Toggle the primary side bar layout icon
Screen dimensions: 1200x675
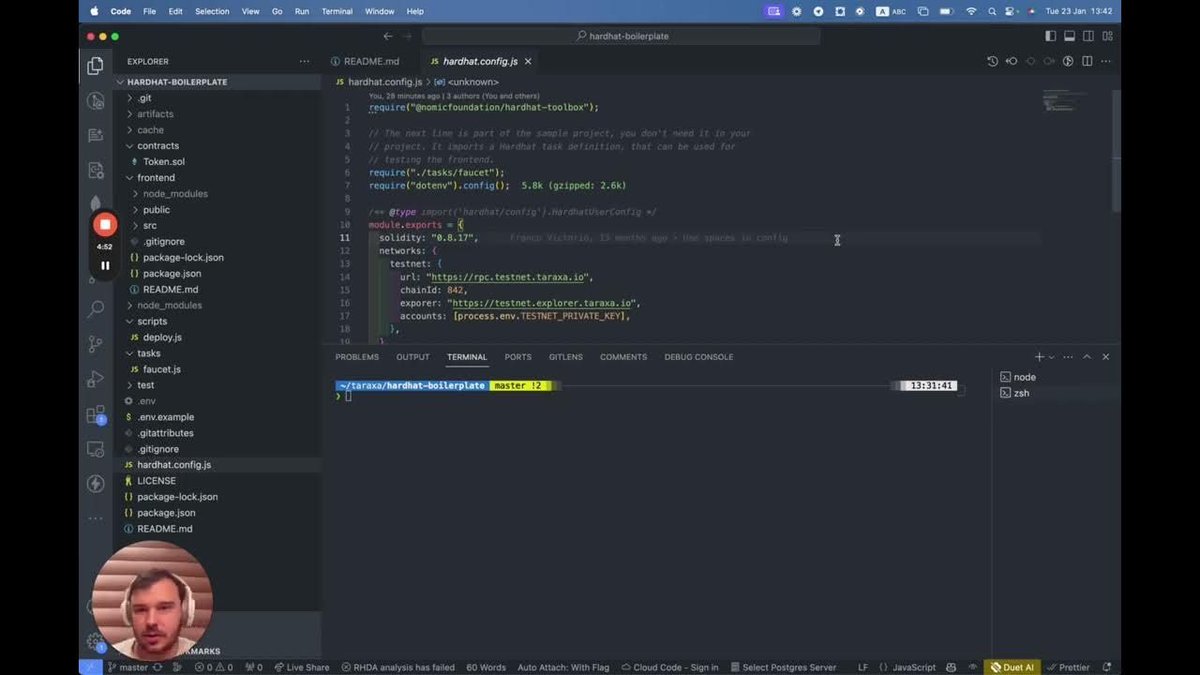click(x=1050, y=36)
